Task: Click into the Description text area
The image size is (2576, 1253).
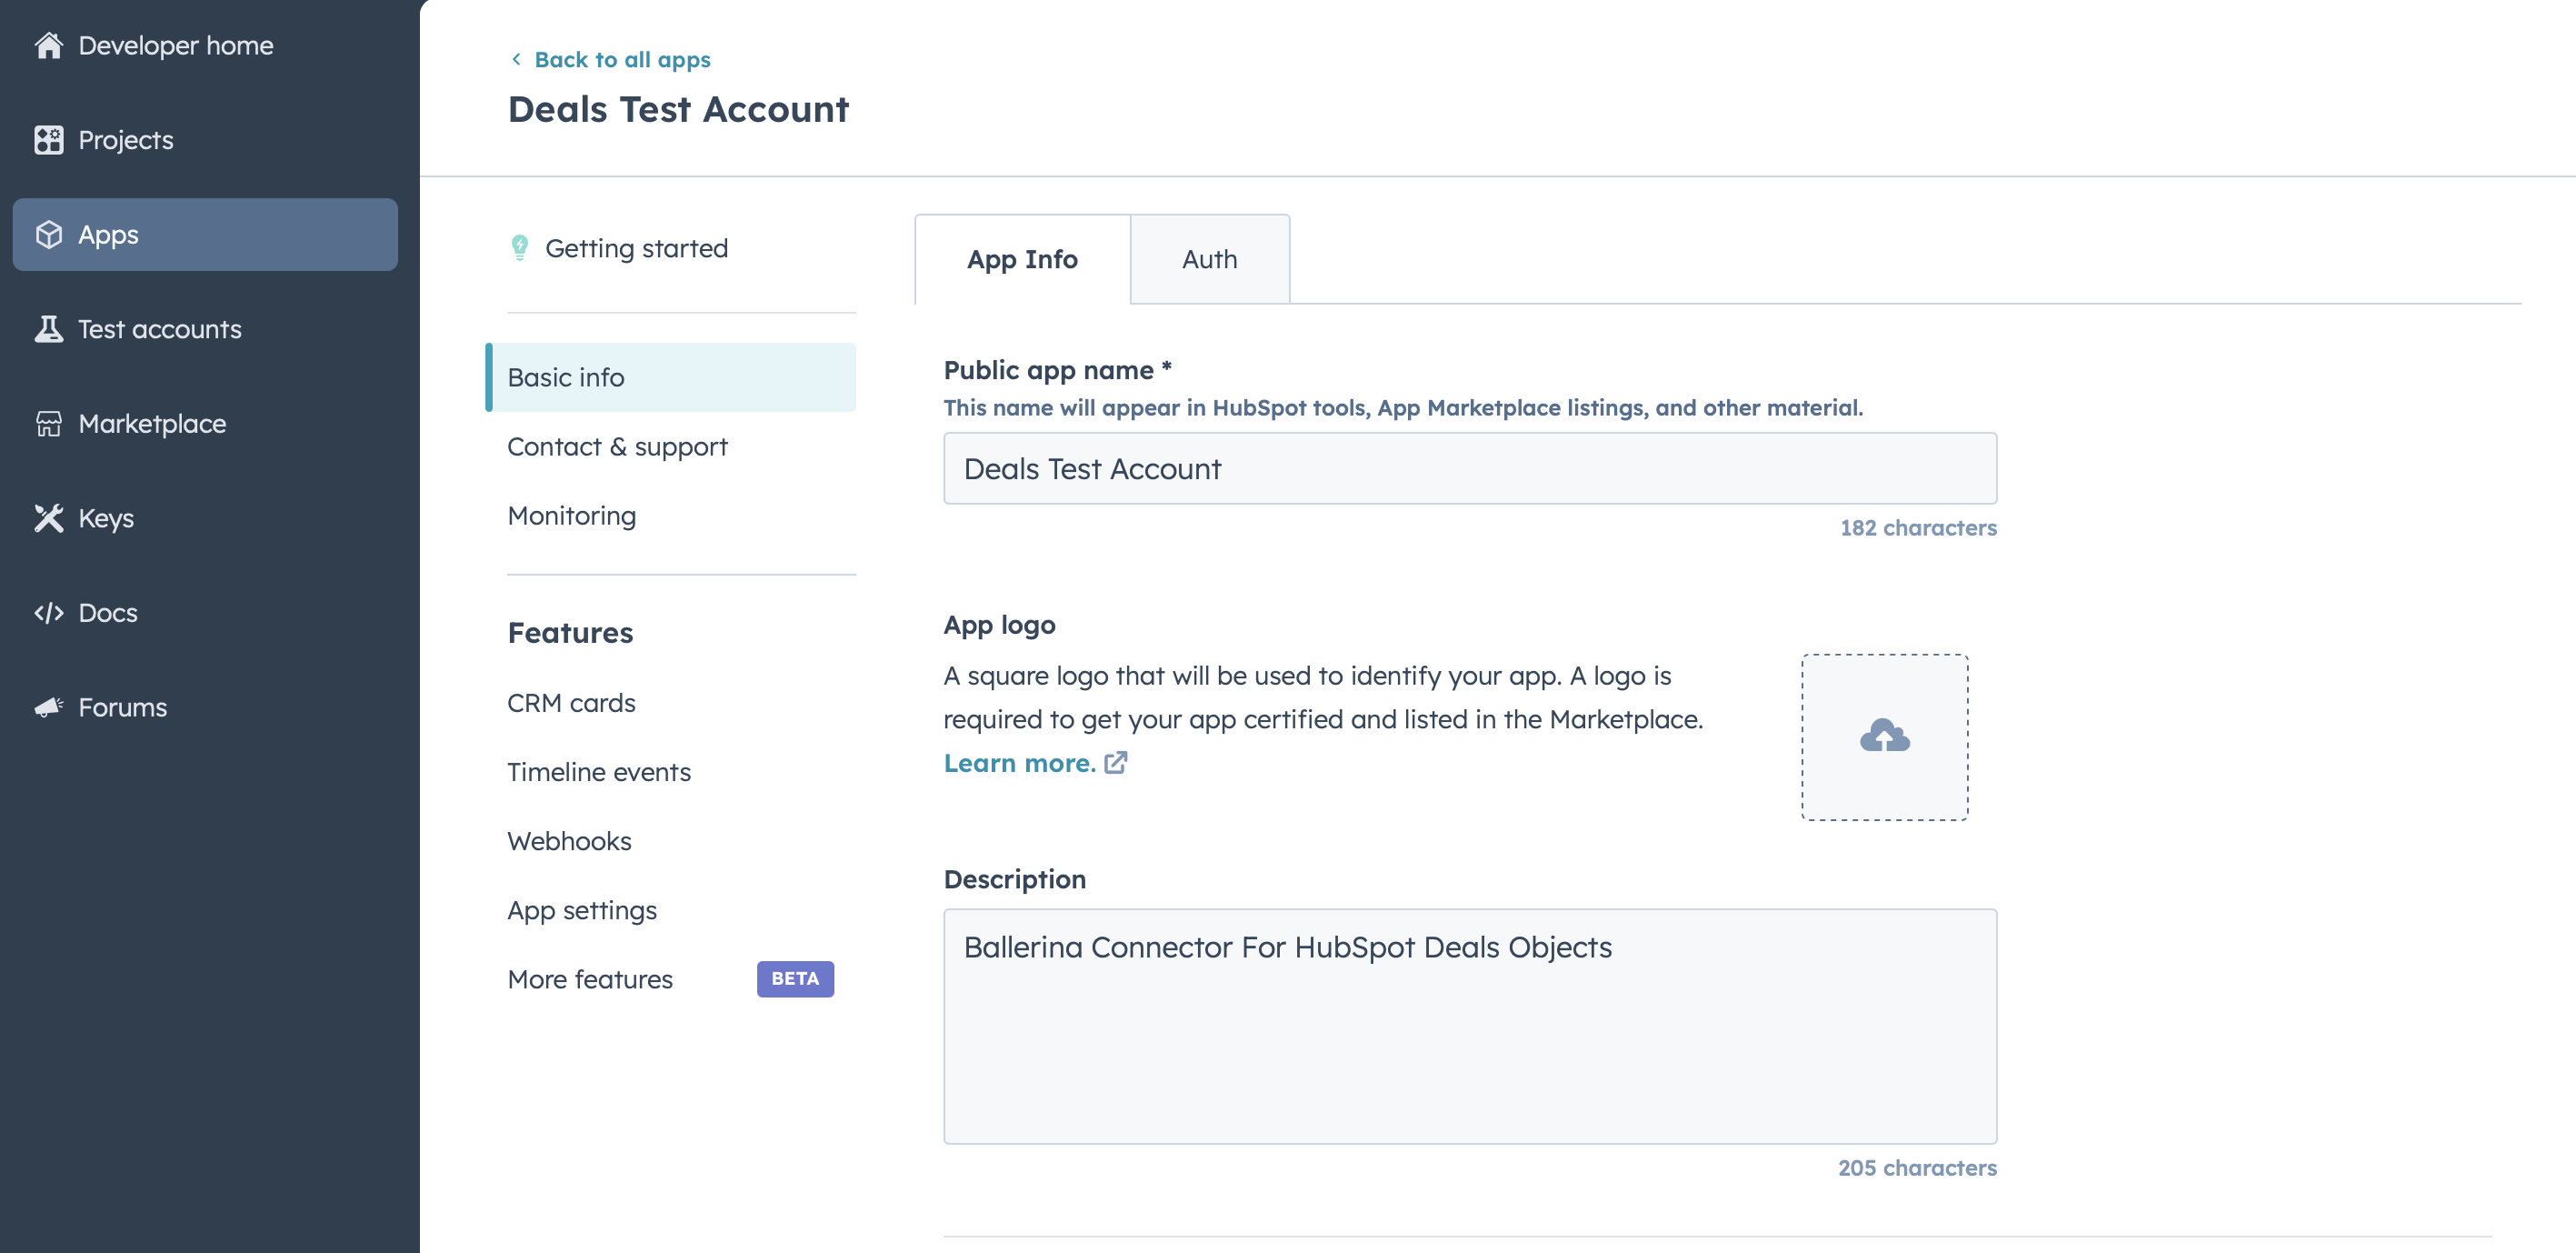Action: coord(1469,1026)
